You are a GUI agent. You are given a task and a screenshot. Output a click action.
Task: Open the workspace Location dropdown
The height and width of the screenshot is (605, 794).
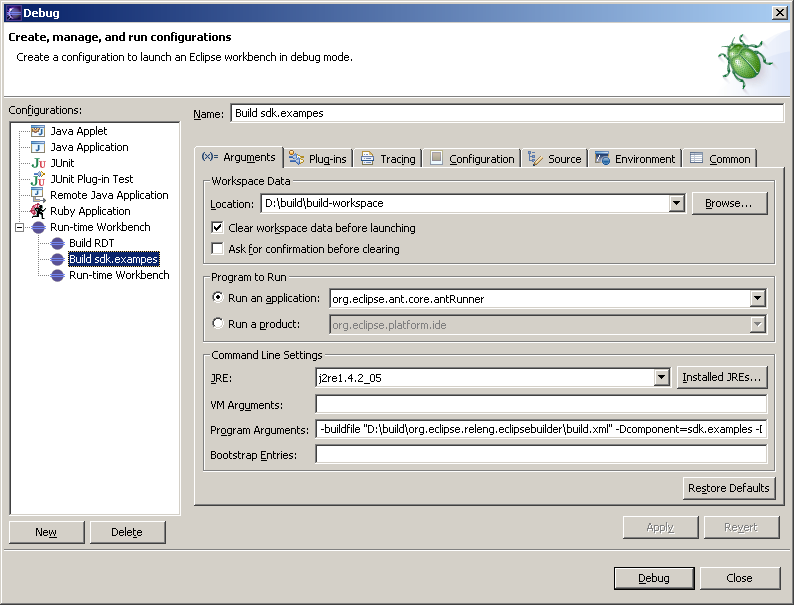pos(676,204)
